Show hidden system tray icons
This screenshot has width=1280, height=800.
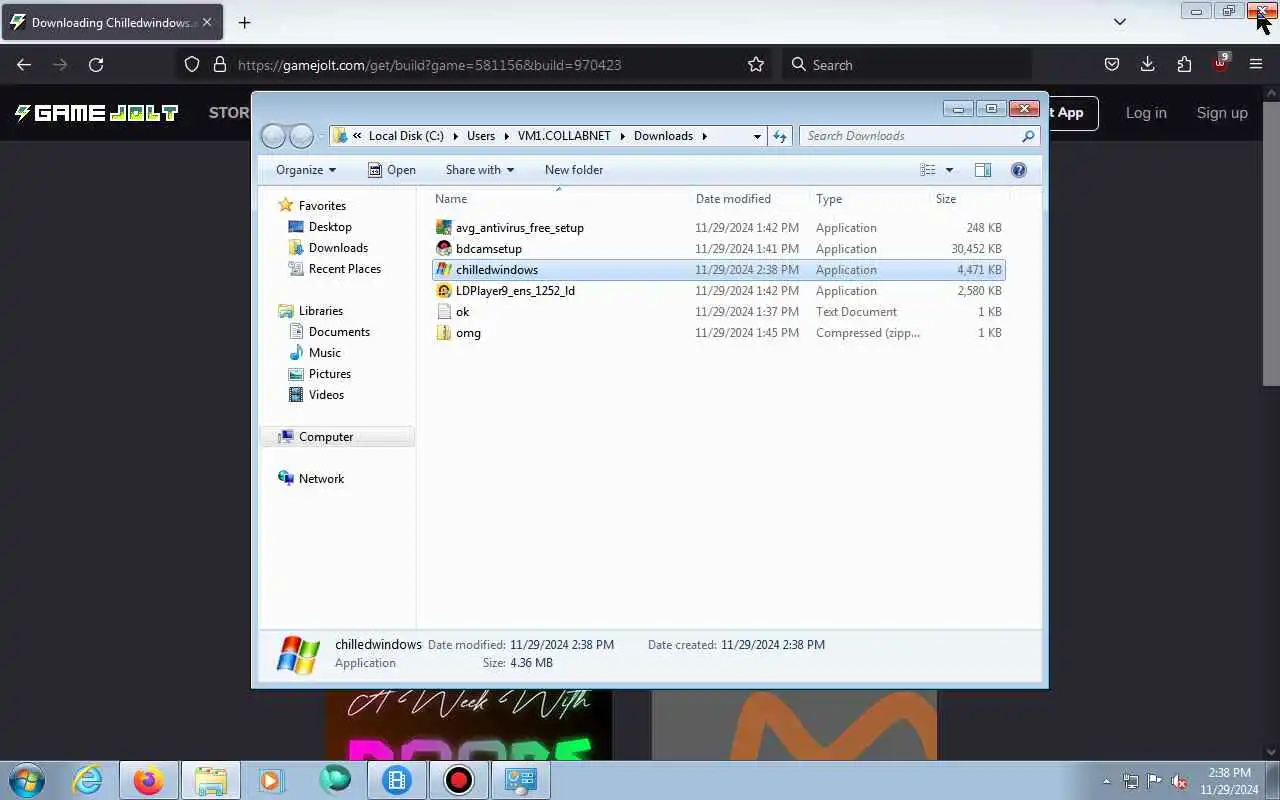[1106, 781]
